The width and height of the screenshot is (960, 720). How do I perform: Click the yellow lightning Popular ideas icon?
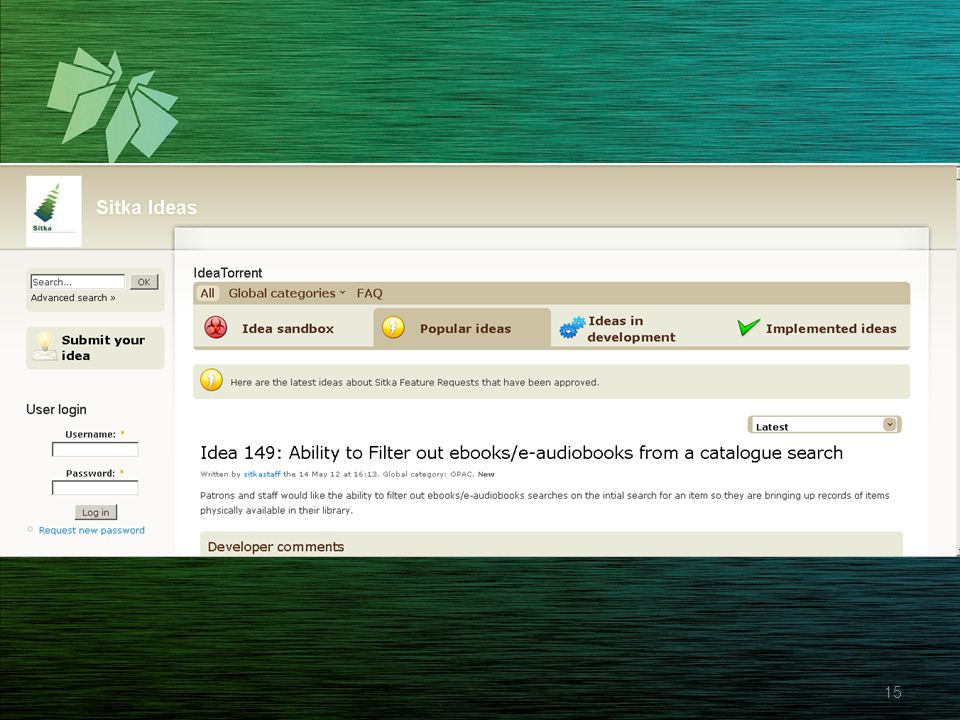pos(393,328)
